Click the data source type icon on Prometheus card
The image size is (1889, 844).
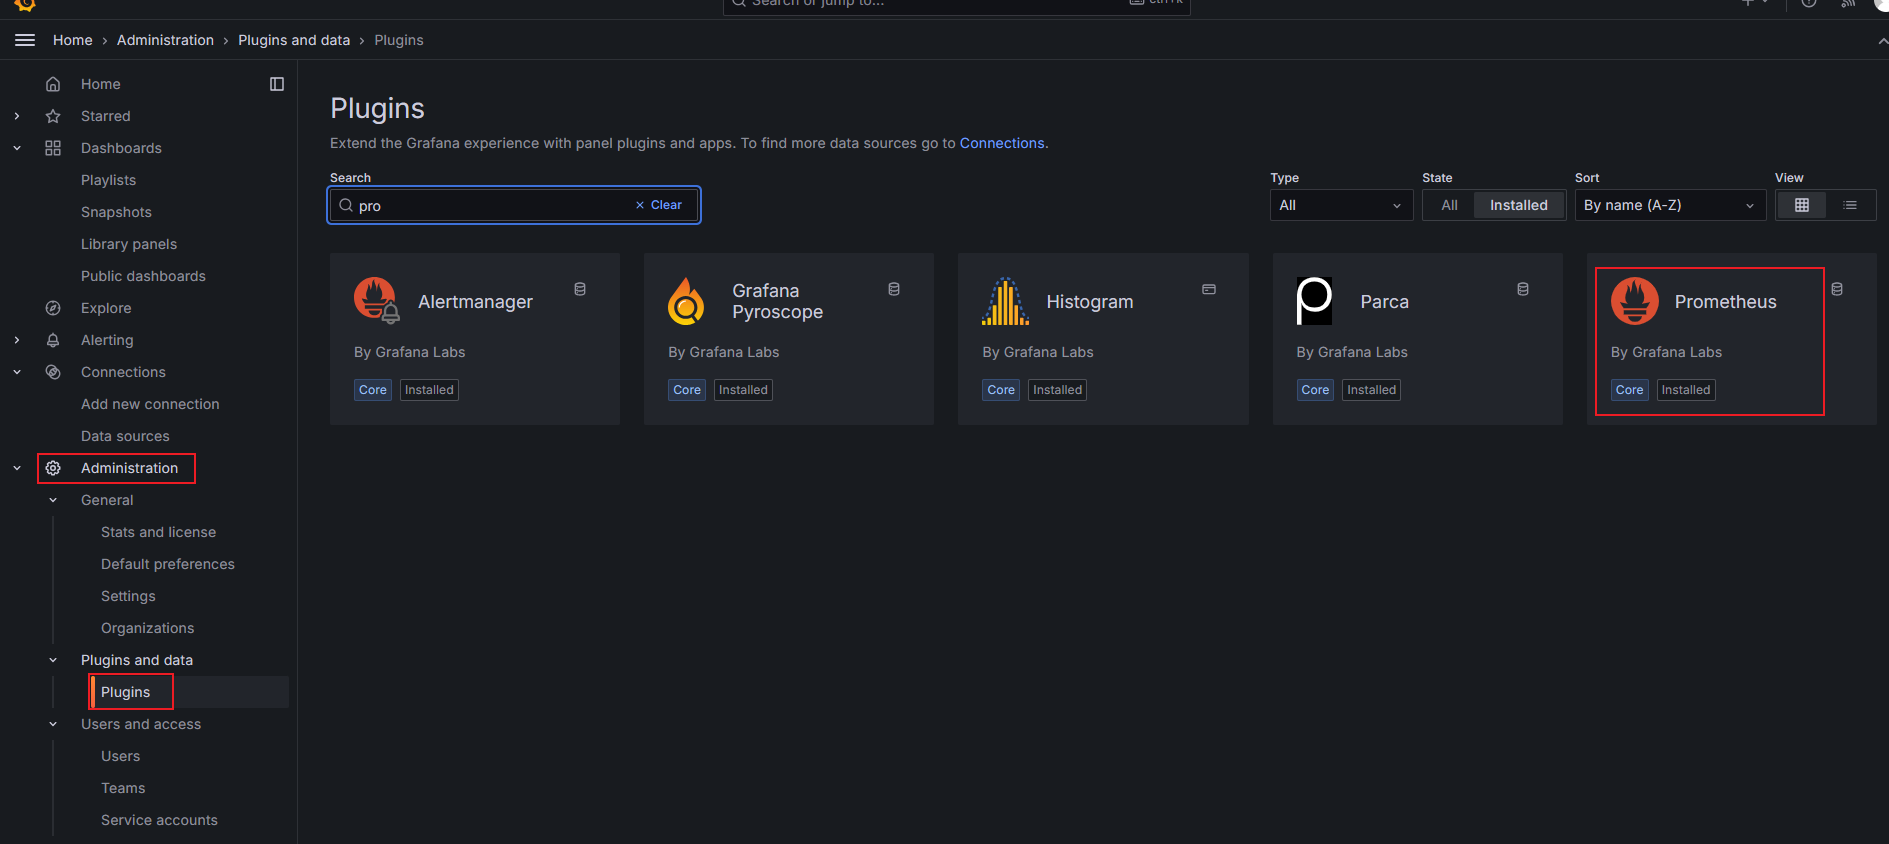(x=1837, y=289)
